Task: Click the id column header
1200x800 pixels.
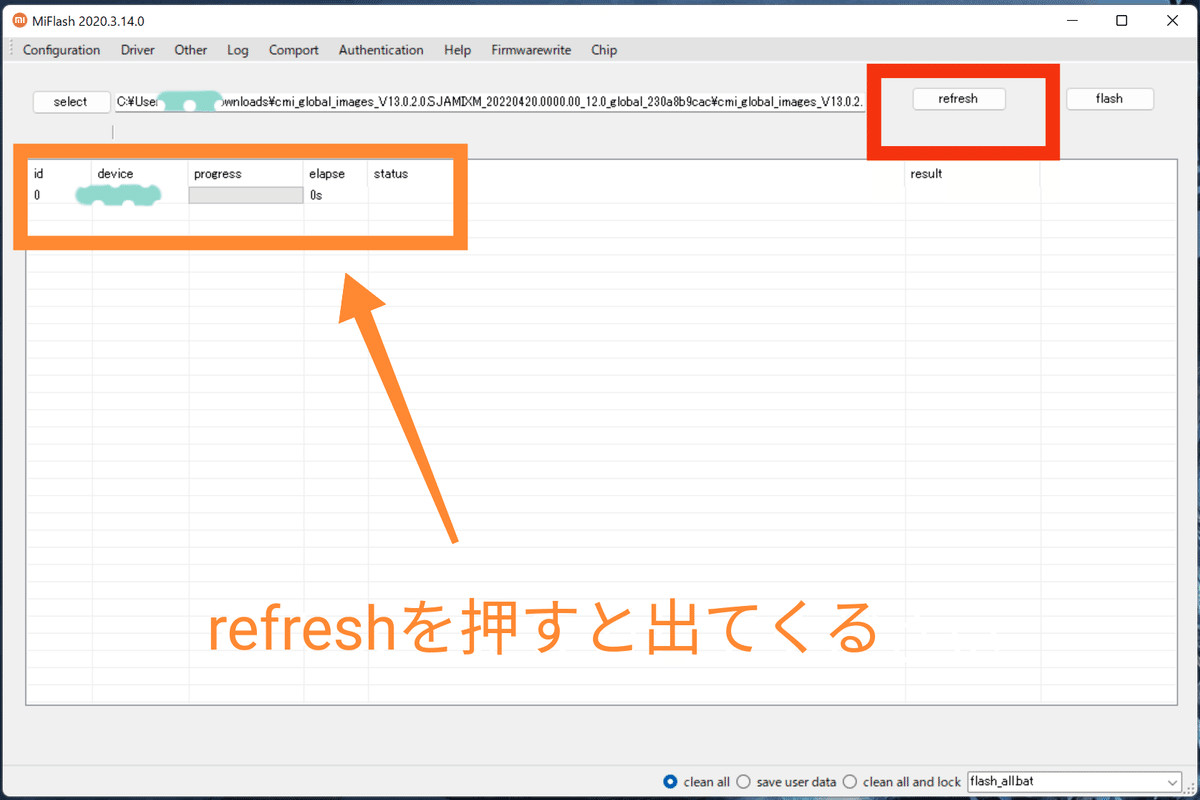Action: coord(59,174)
